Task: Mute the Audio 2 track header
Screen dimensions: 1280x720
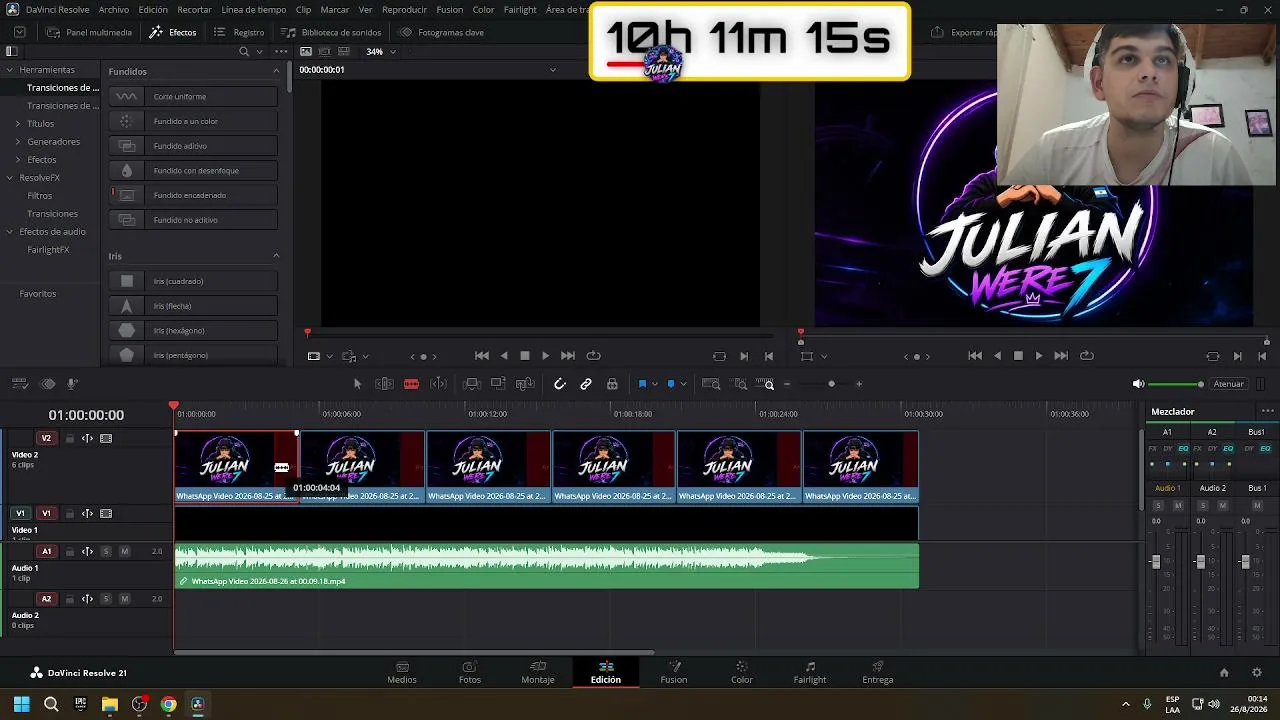Action: click(x=125, y=599)
